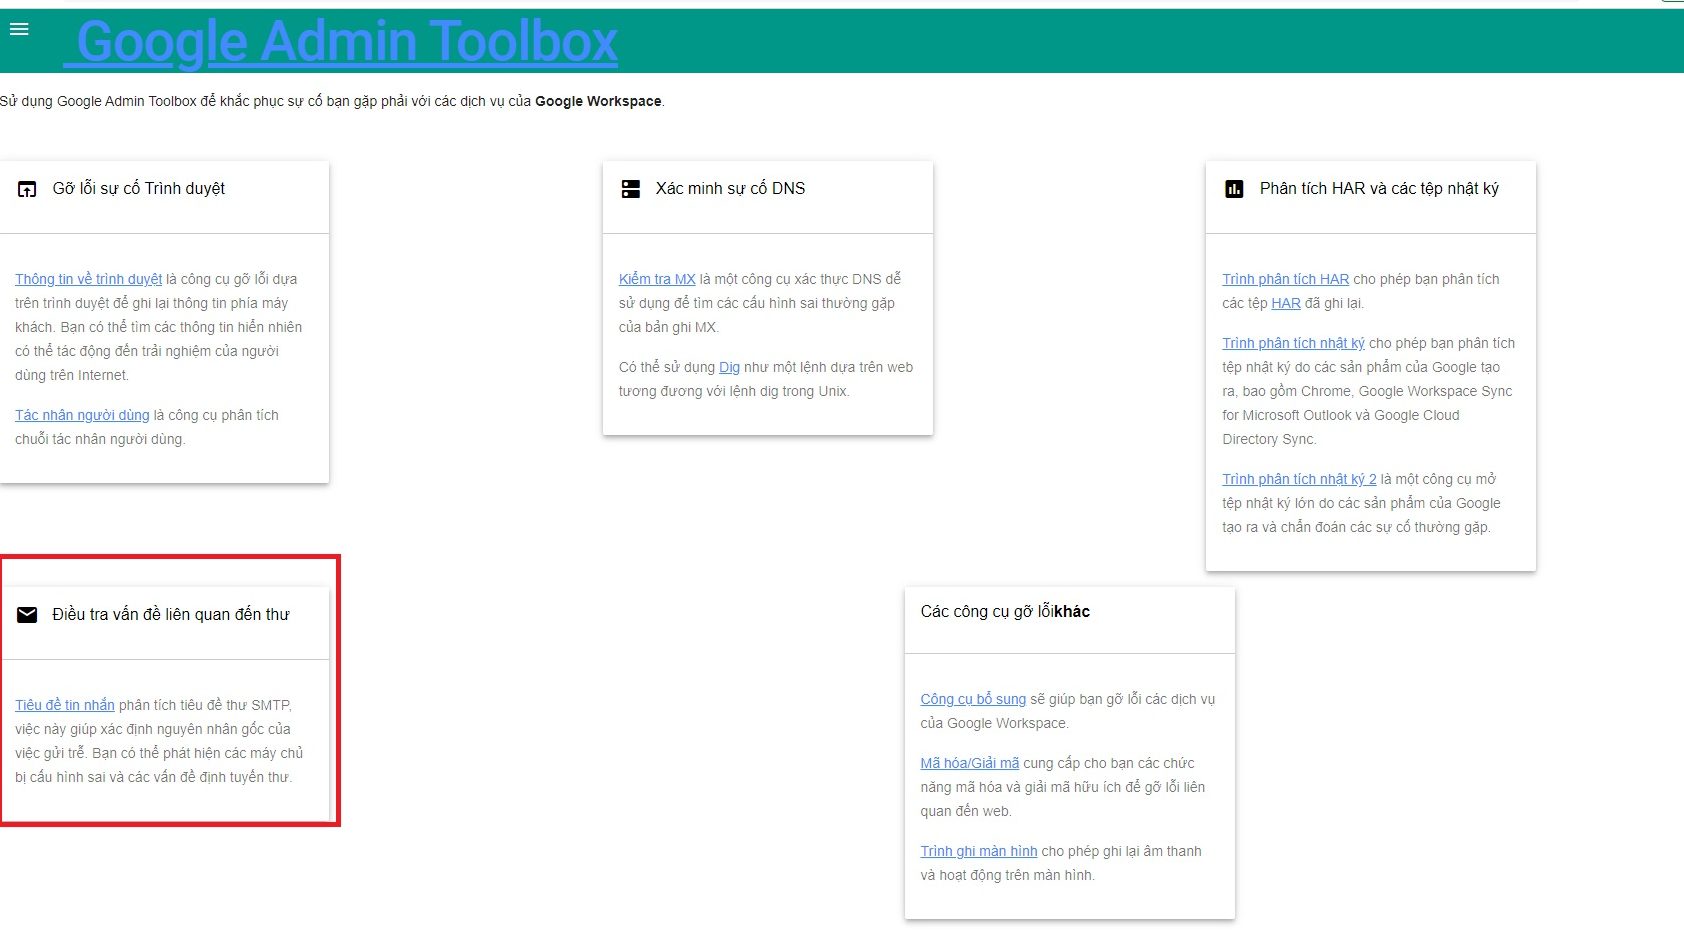Image resolution: width=1684 pixels, height=931 pixels.
Task: Click the DNS verification card icon
Action: [631, 189]
